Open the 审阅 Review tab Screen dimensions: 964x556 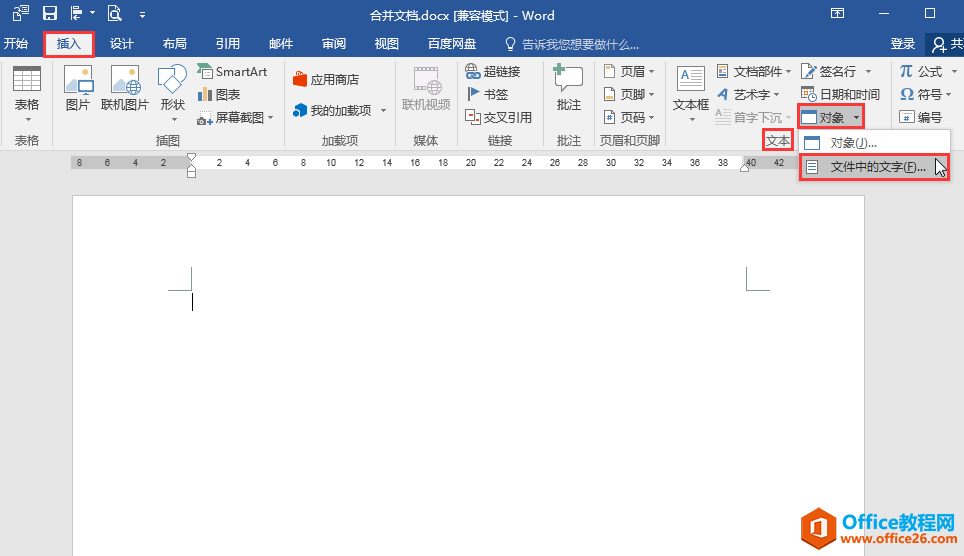334,44
